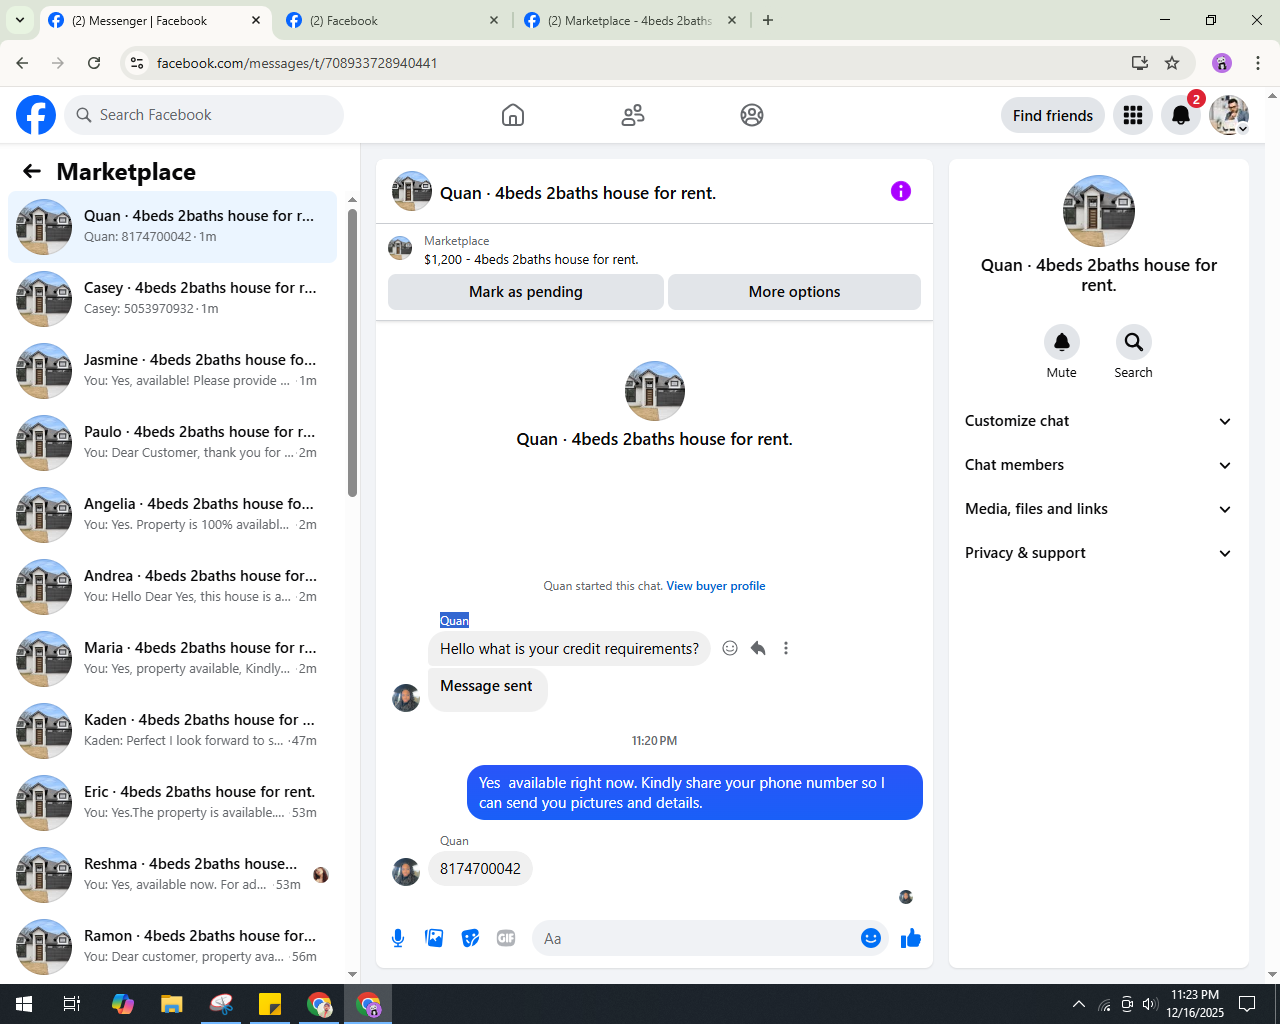Viewport: 1280px width, 1024px height.
Task: Click the Mark as pending button
Action: point(526,292)
